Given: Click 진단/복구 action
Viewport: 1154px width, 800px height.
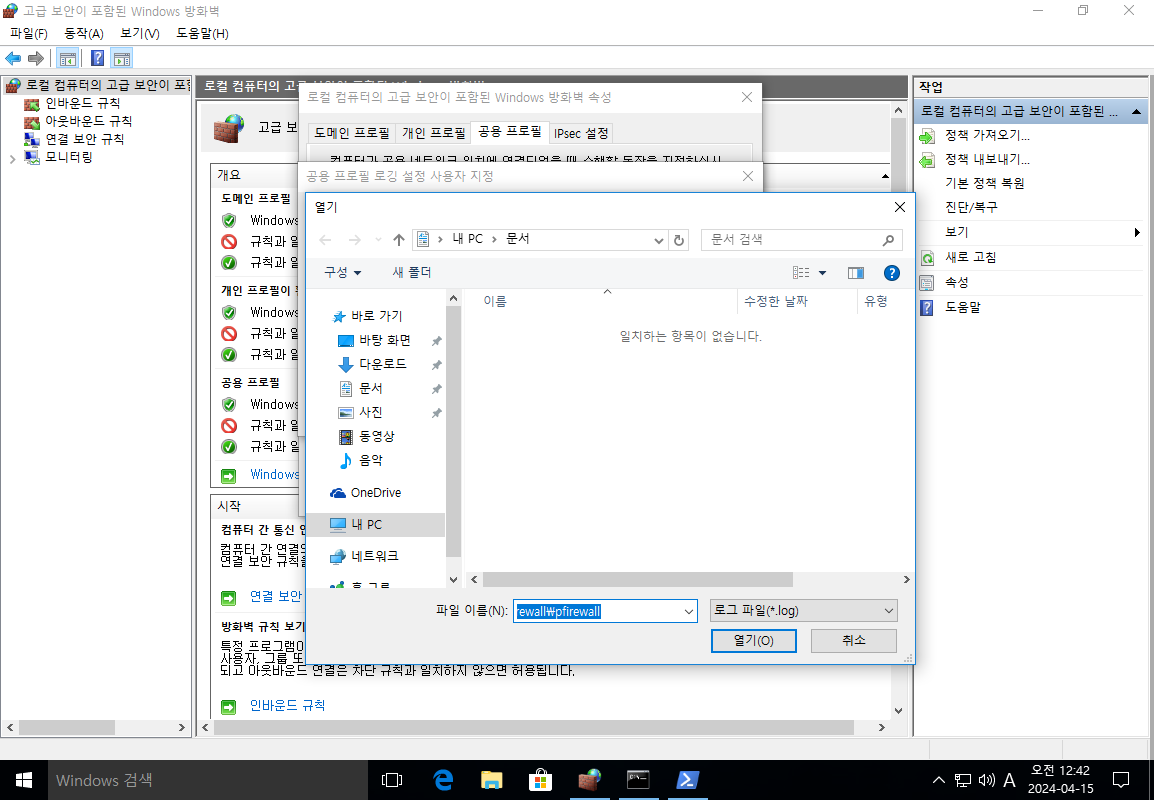Looking at the screenshot, I should tap(971, 208).
